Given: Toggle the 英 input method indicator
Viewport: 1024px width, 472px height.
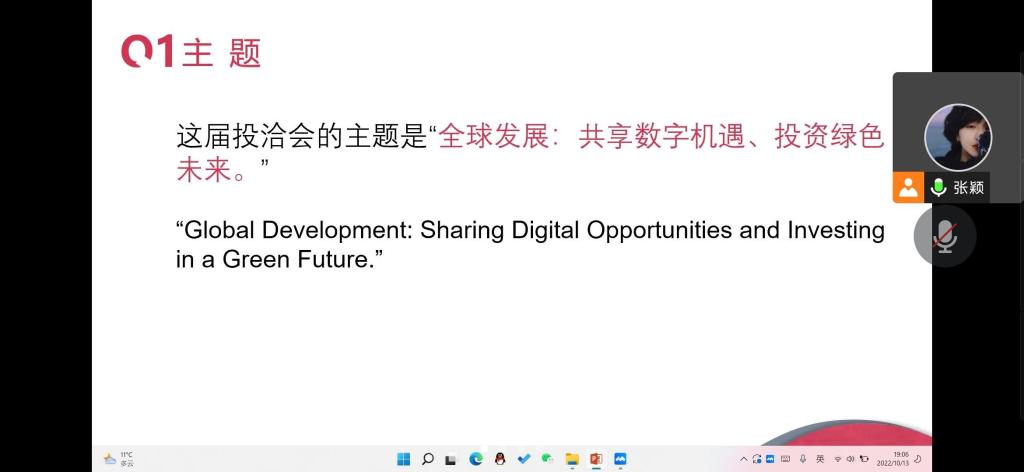Looking at the screenshot, I should [820, 459].
